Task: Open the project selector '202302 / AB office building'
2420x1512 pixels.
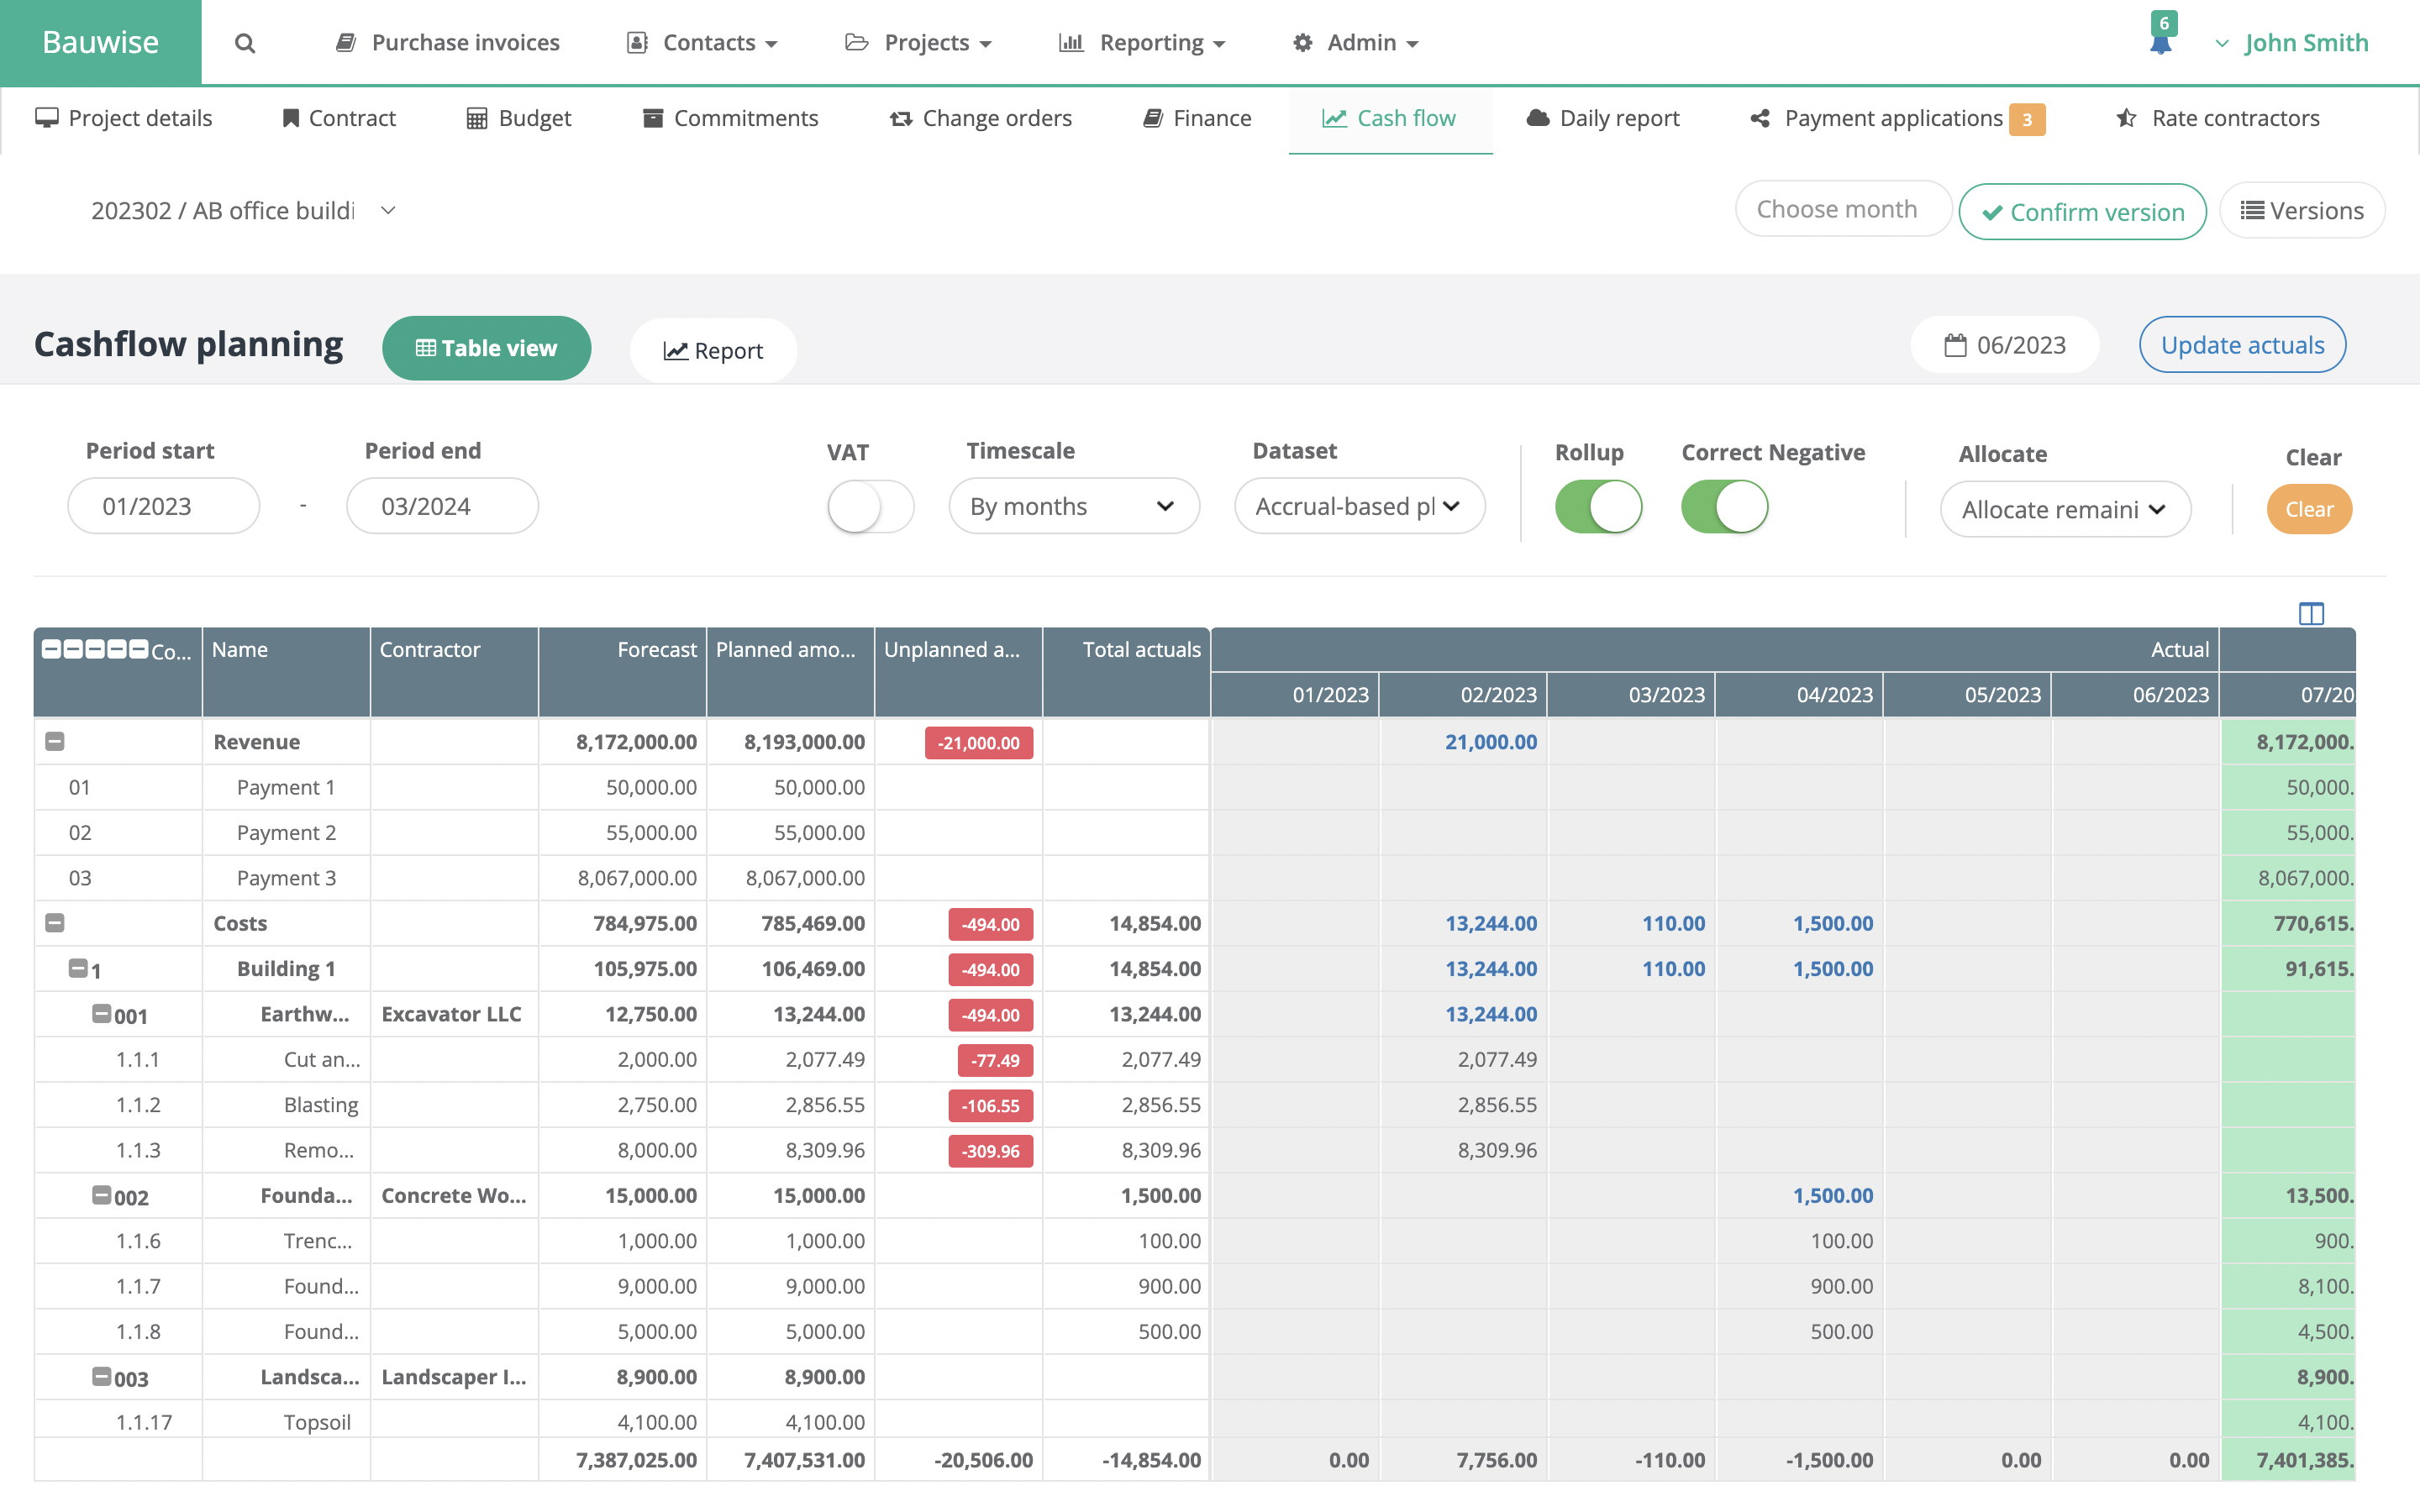Action: pos(243,210)
